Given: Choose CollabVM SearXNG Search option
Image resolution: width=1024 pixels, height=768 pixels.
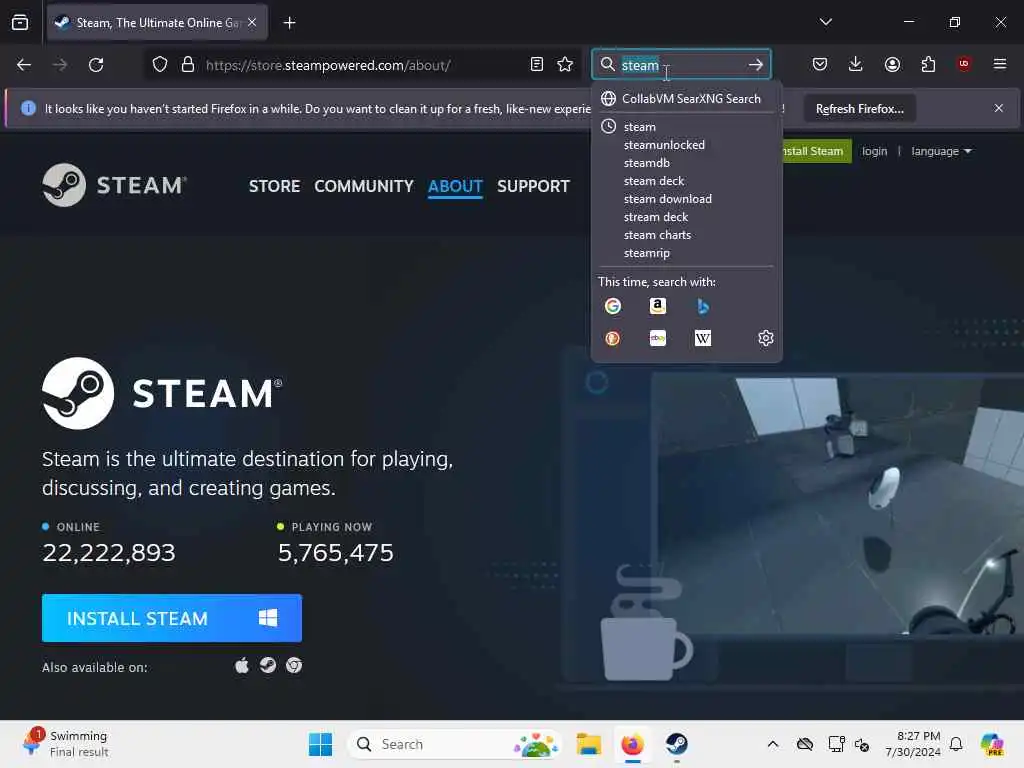Looking at the screenshot, I should click(686, 99).
